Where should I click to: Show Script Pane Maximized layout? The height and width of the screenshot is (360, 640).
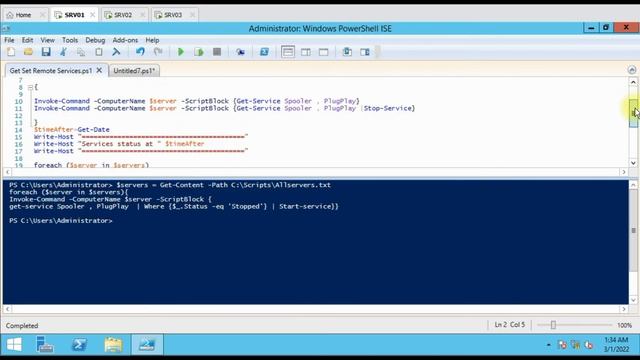(x=324, y=52)
